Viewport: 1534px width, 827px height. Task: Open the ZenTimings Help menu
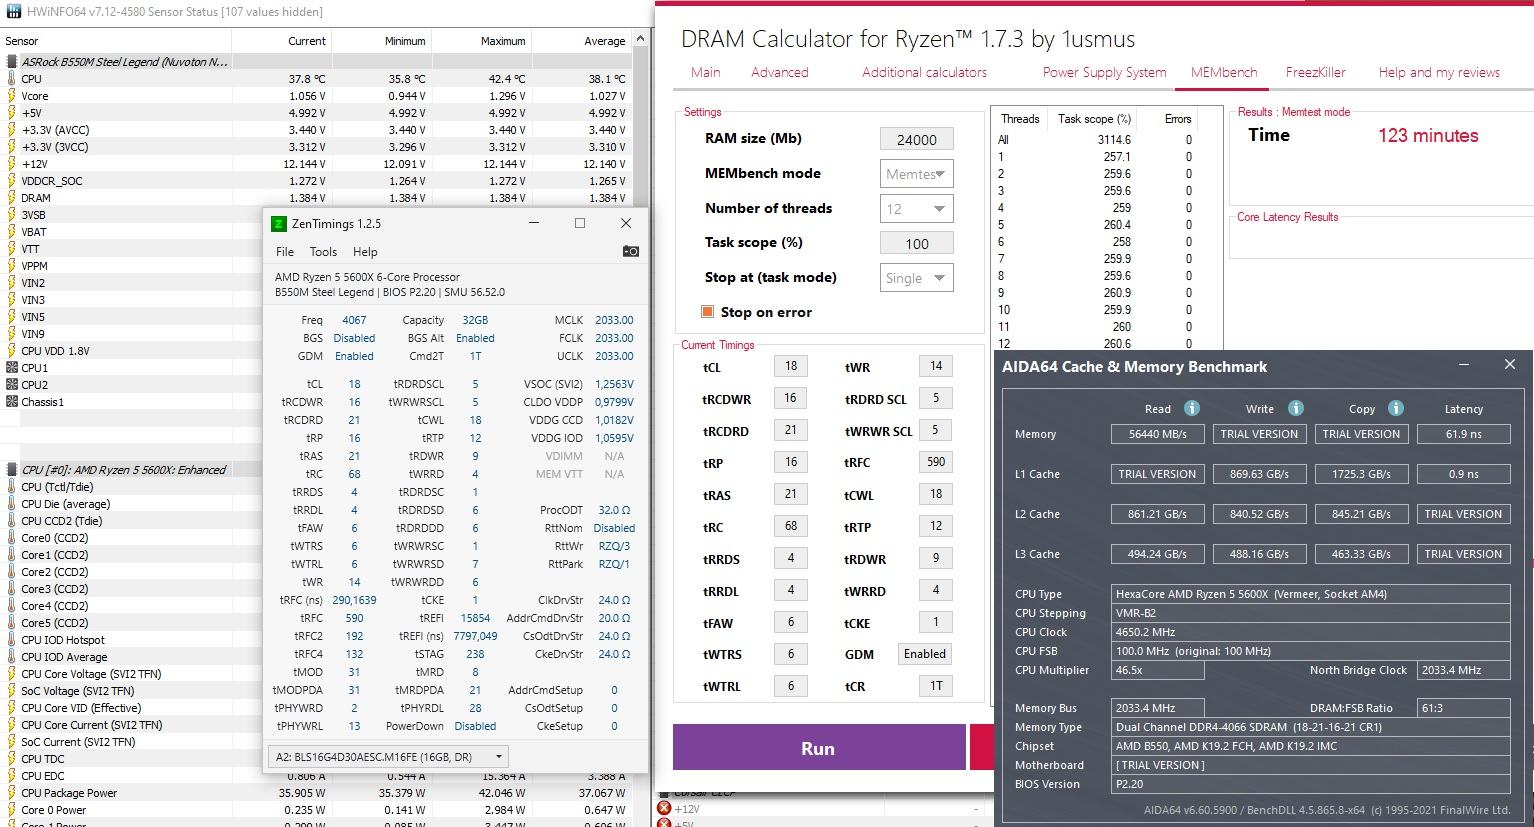click(365, 252)
